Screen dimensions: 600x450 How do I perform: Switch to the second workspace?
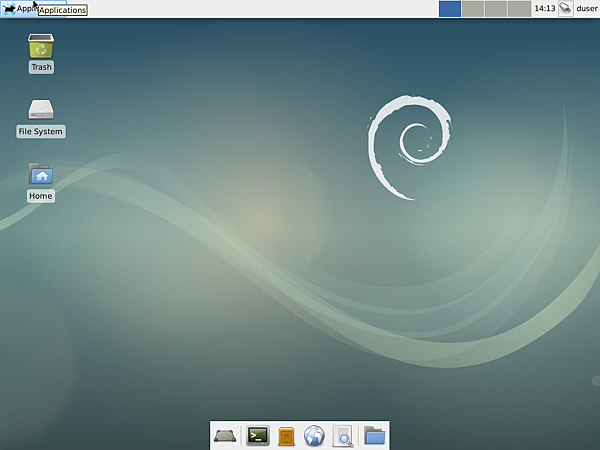click(473, 9)
